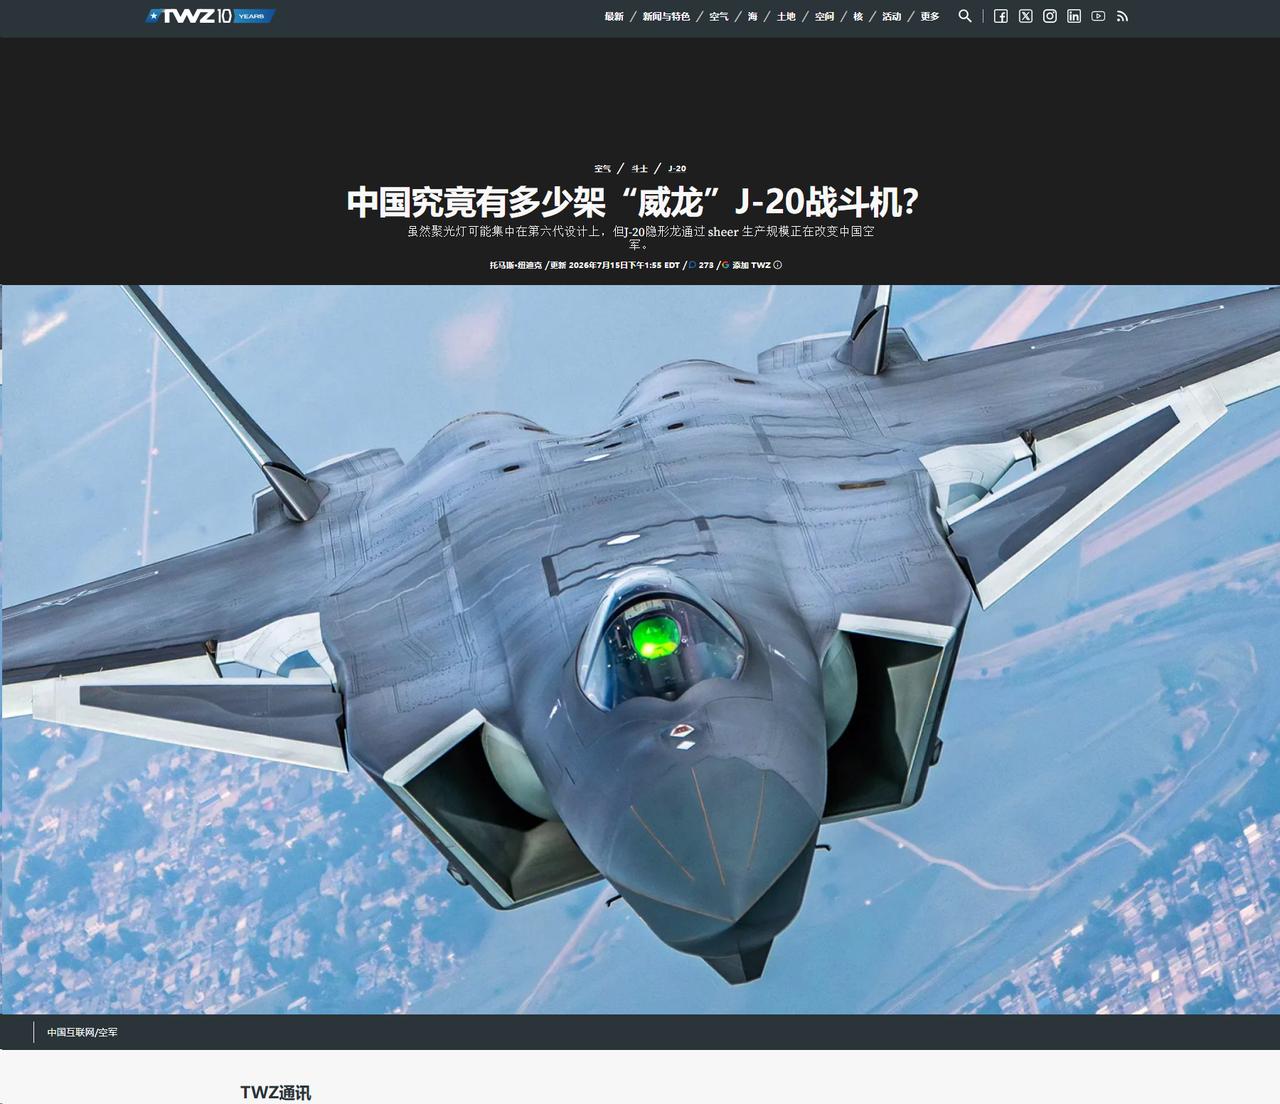Open the 活动 nav item
1280x1104 pixels.
[x=892, y=16]
